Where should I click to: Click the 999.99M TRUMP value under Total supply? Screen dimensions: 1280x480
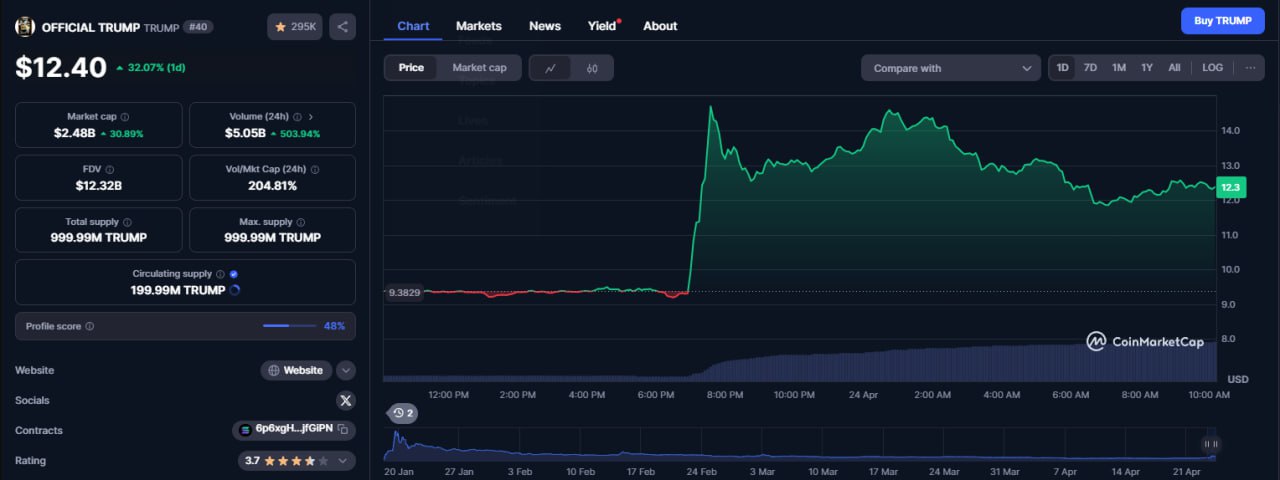click(x=99, y=238)
